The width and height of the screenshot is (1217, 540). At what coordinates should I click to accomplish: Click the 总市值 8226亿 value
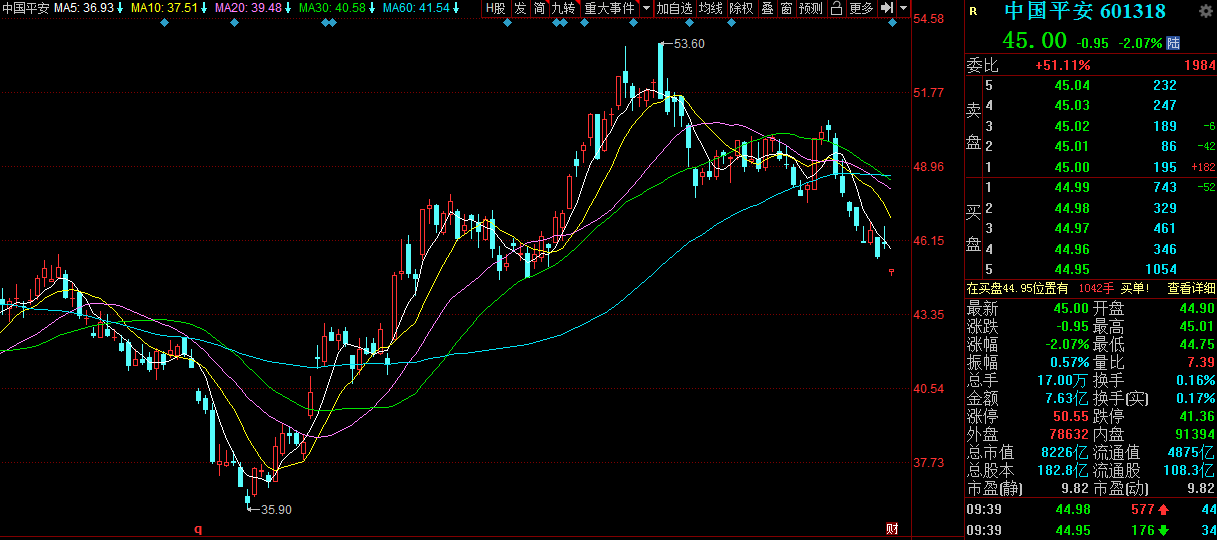click(1065, 453)
